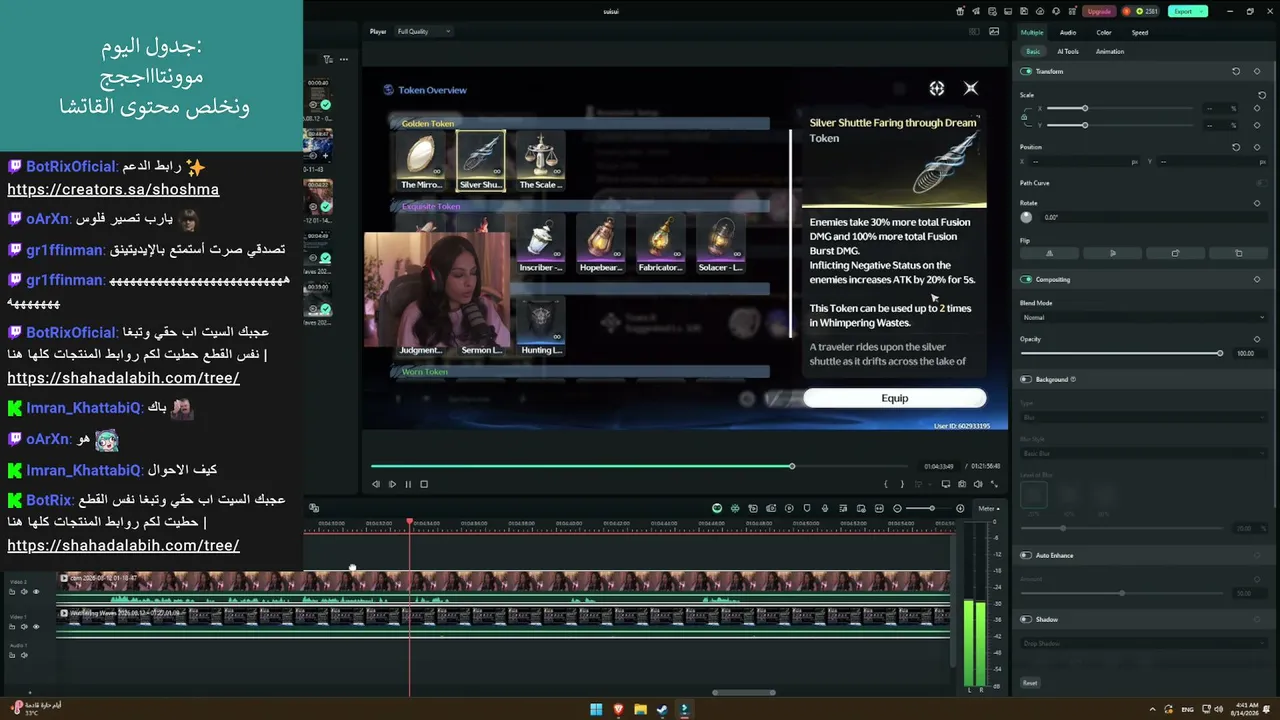Viewport: 1280px width, 720px height.
Task: Enable the Background switch
Action: click(1026, 379)
